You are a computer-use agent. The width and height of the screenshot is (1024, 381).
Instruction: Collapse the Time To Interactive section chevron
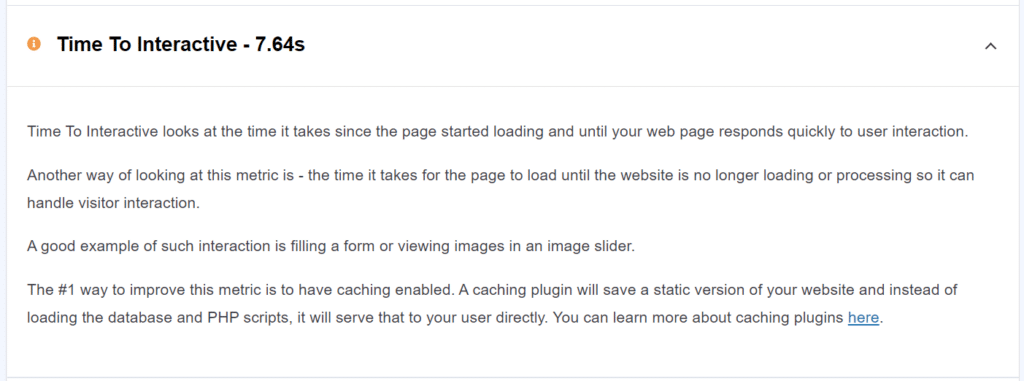click(x=991, y=46)
